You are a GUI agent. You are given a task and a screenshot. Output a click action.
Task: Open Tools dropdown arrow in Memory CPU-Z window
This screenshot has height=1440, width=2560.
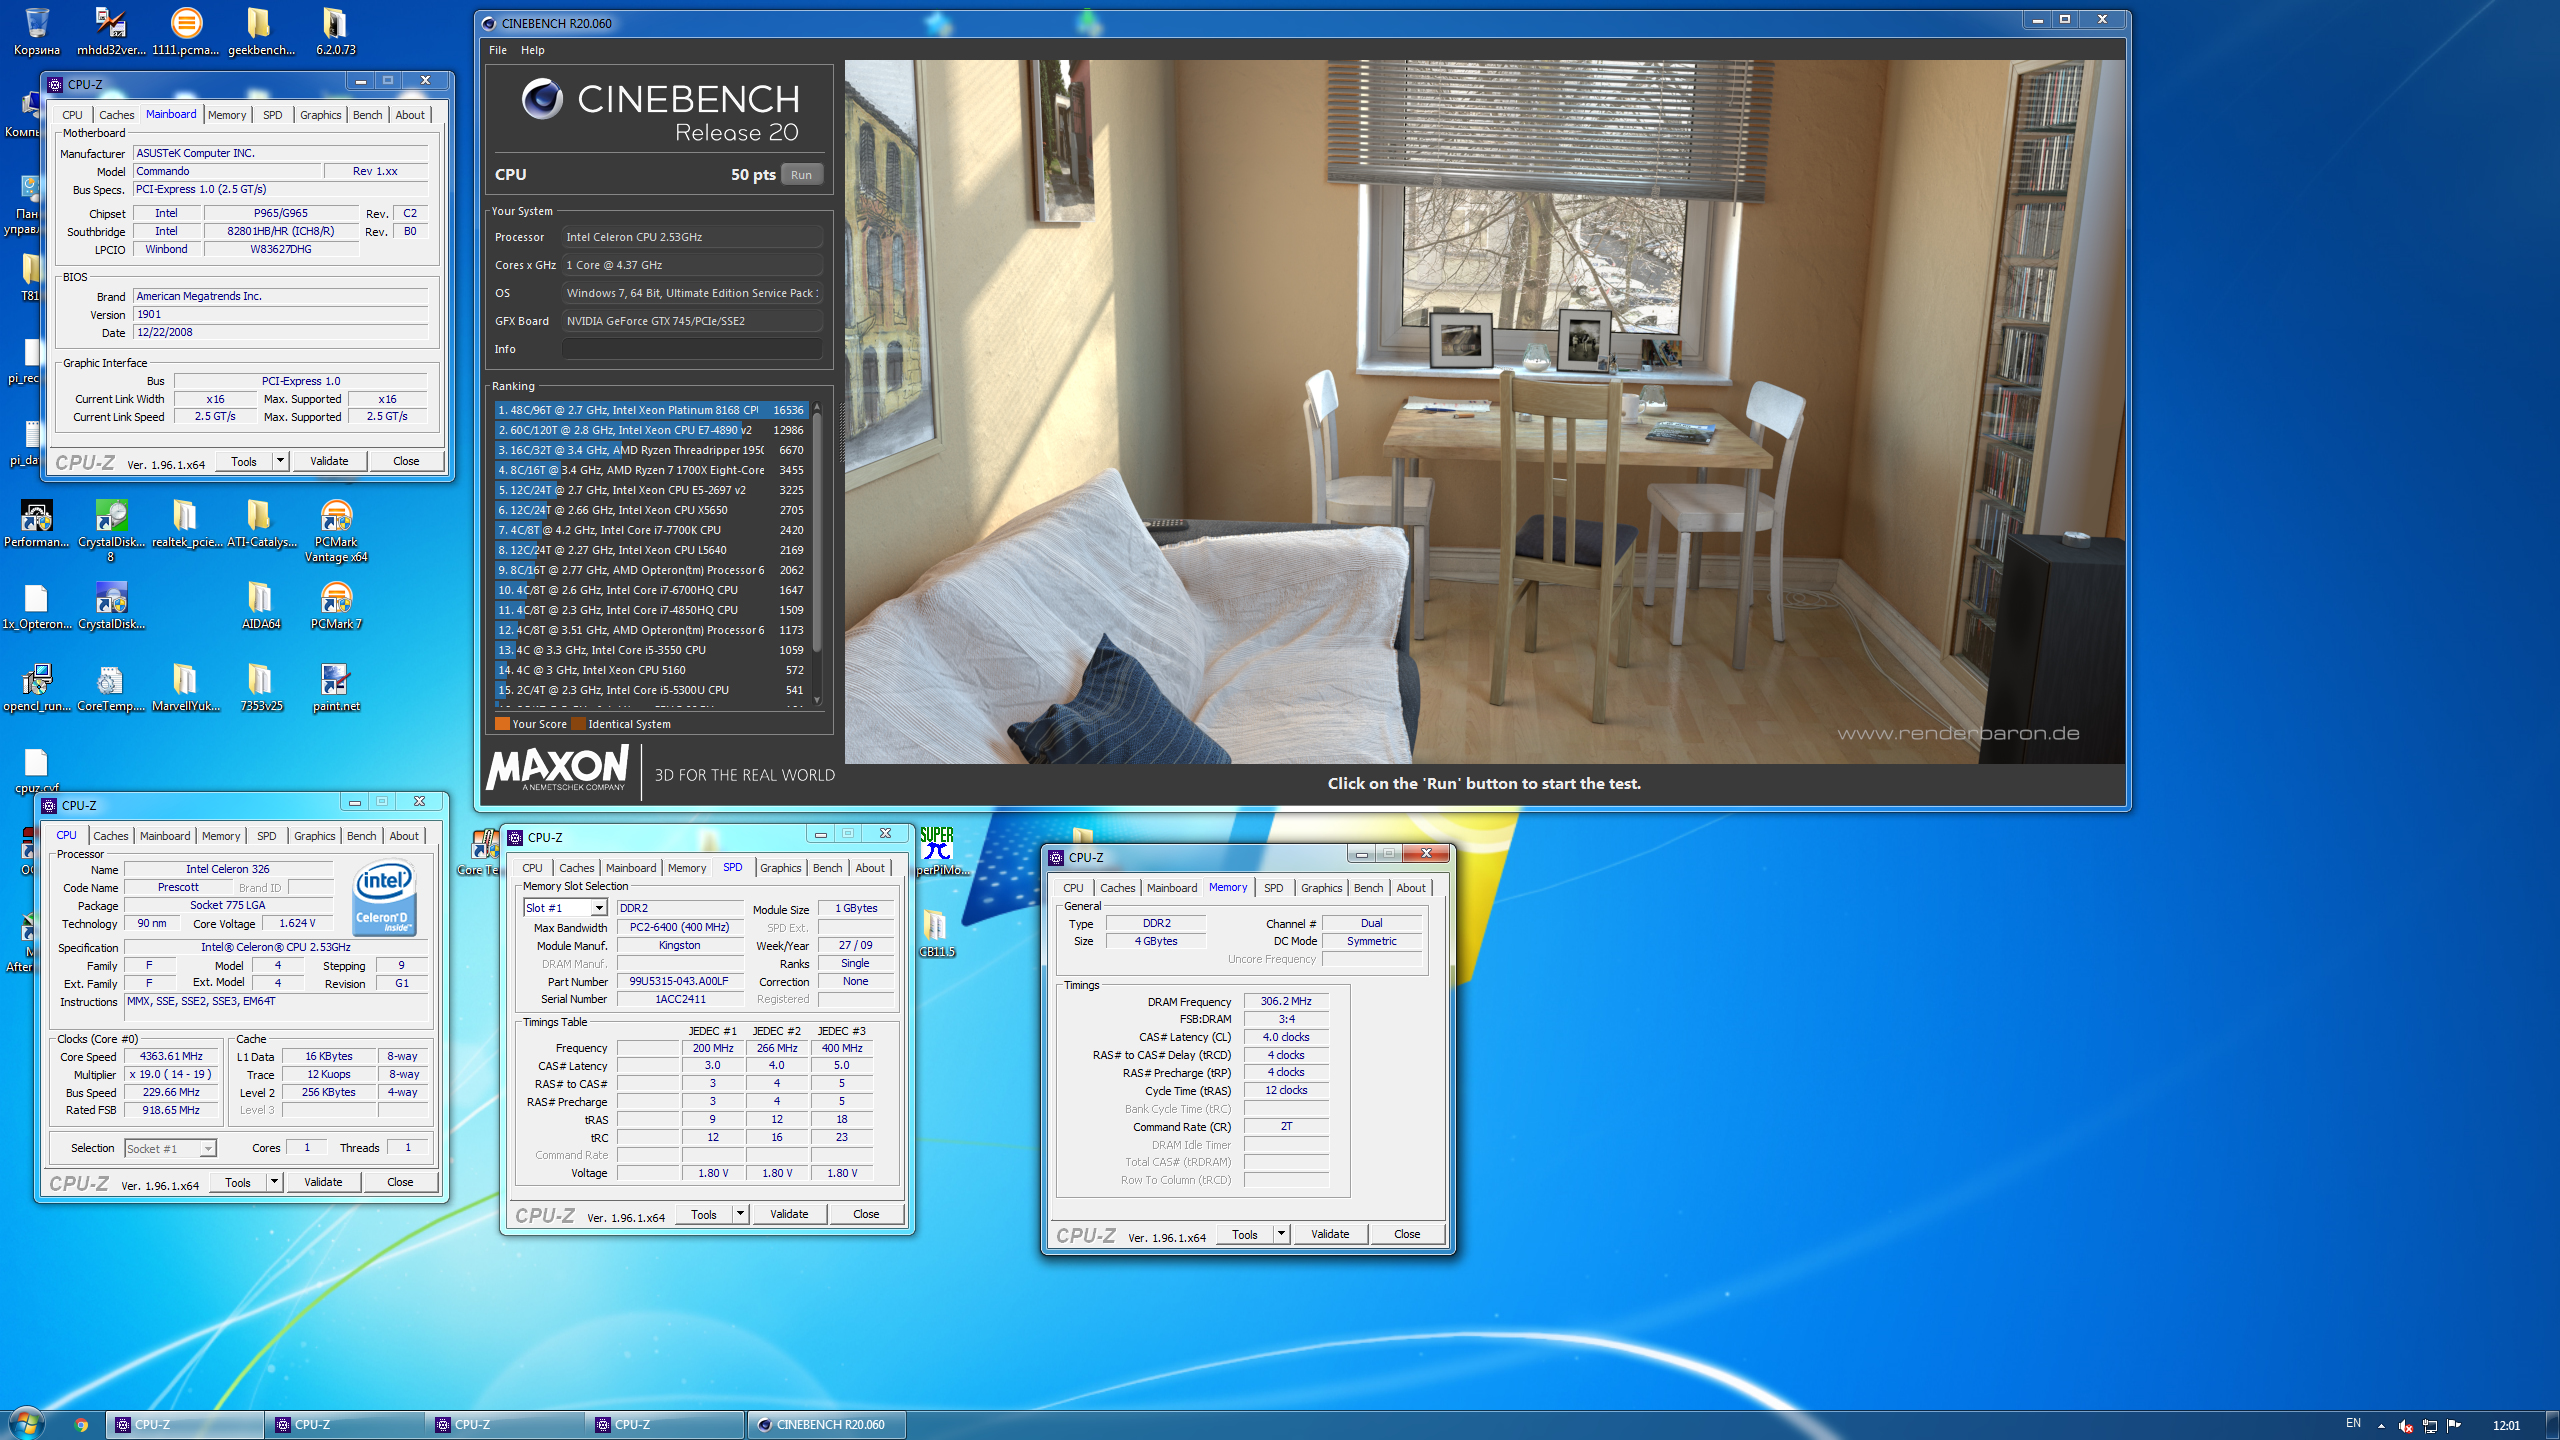[1281, 1234]
